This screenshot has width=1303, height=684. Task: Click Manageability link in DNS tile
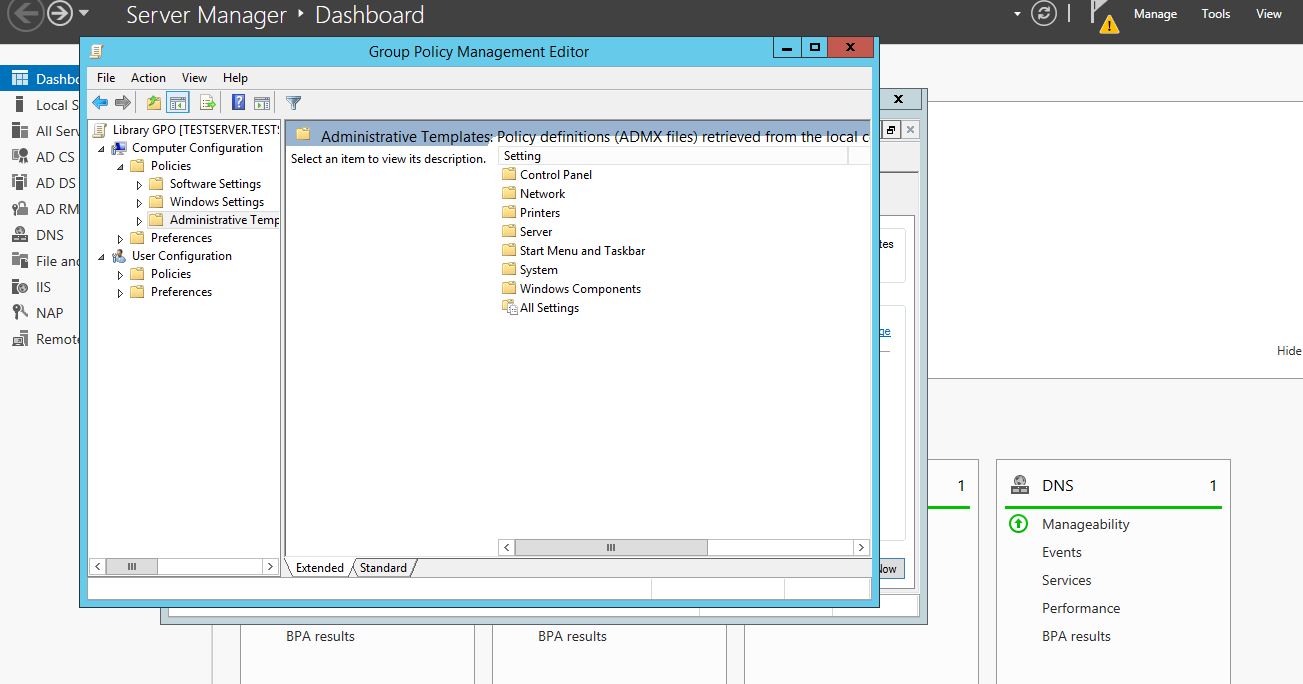(1085, 524)
